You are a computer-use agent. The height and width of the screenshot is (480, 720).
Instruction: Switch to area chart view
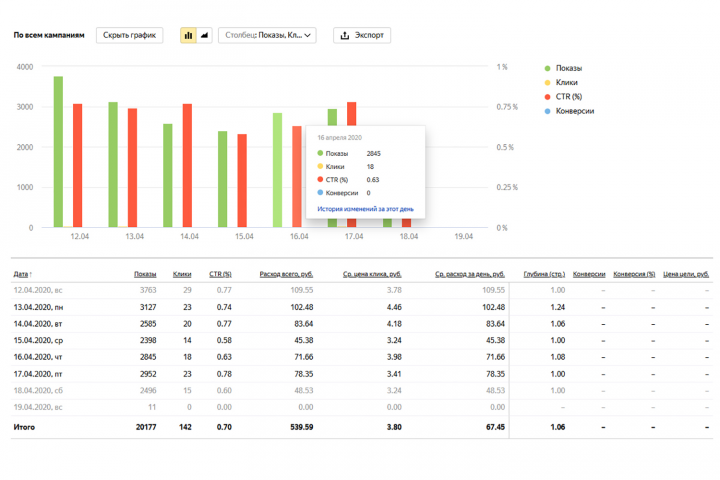click(204, 35)
